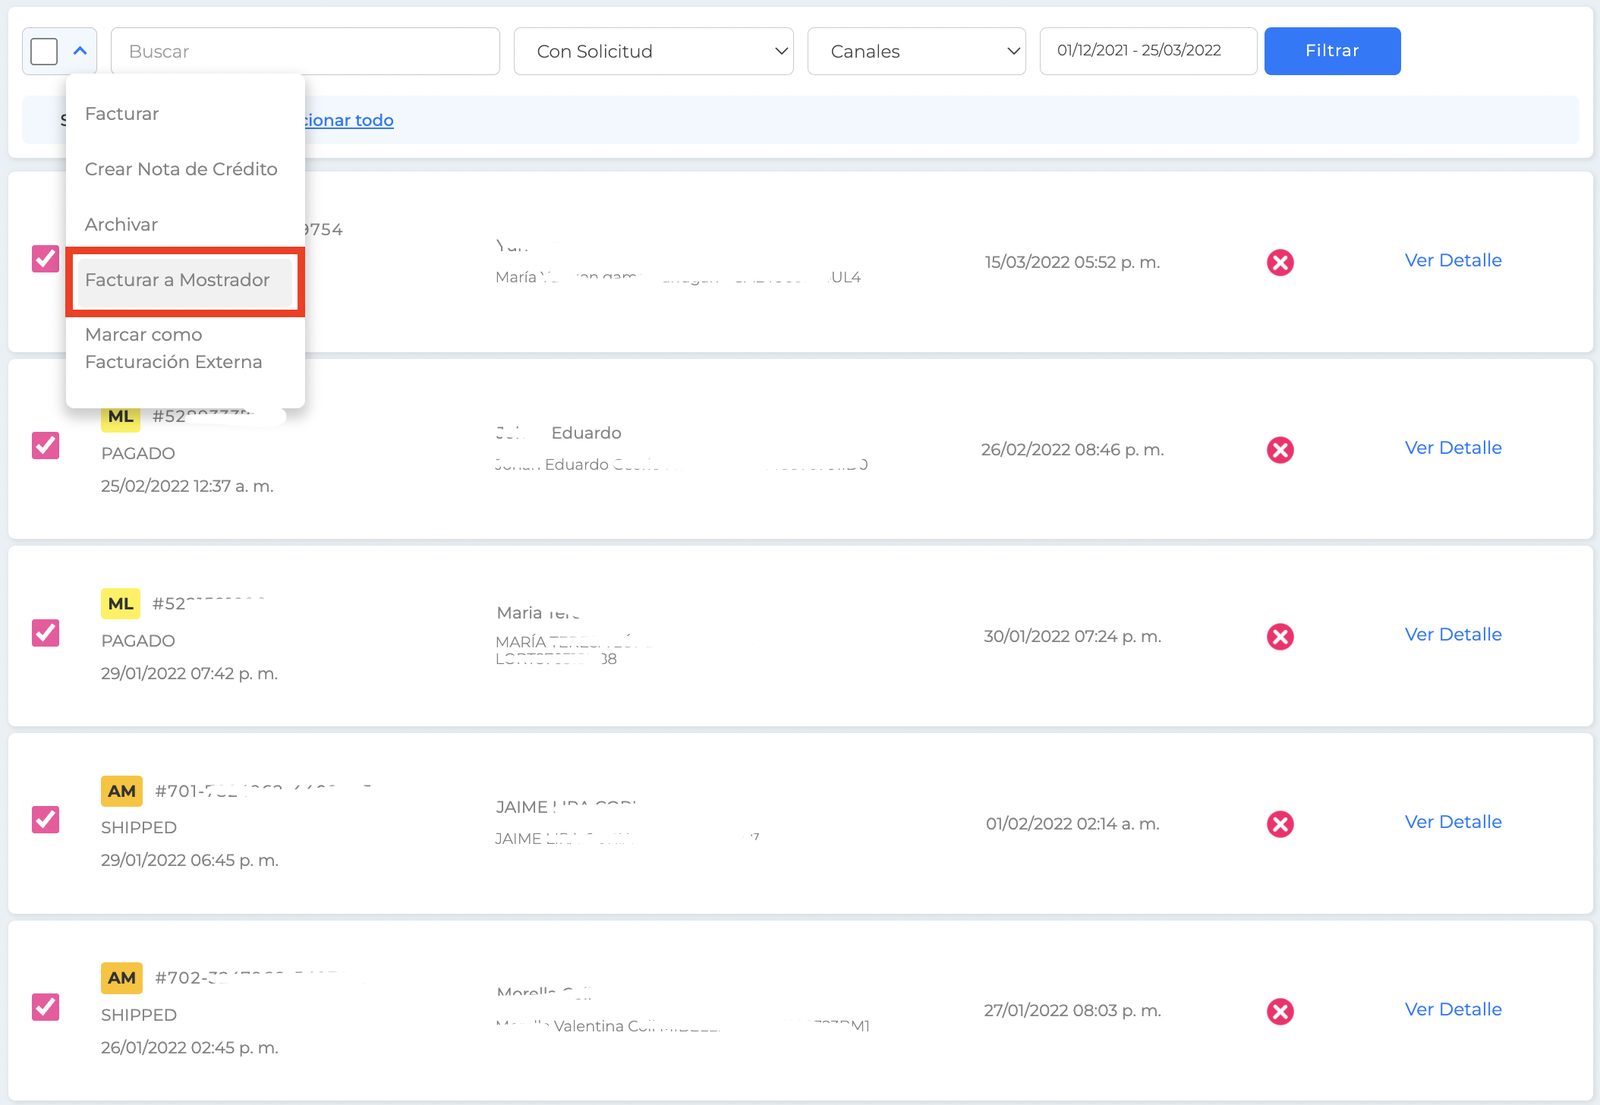Click red X status icon for 15/03/2022 order
This screenshot has width=1600, height=1105.
click(1280, 262)
